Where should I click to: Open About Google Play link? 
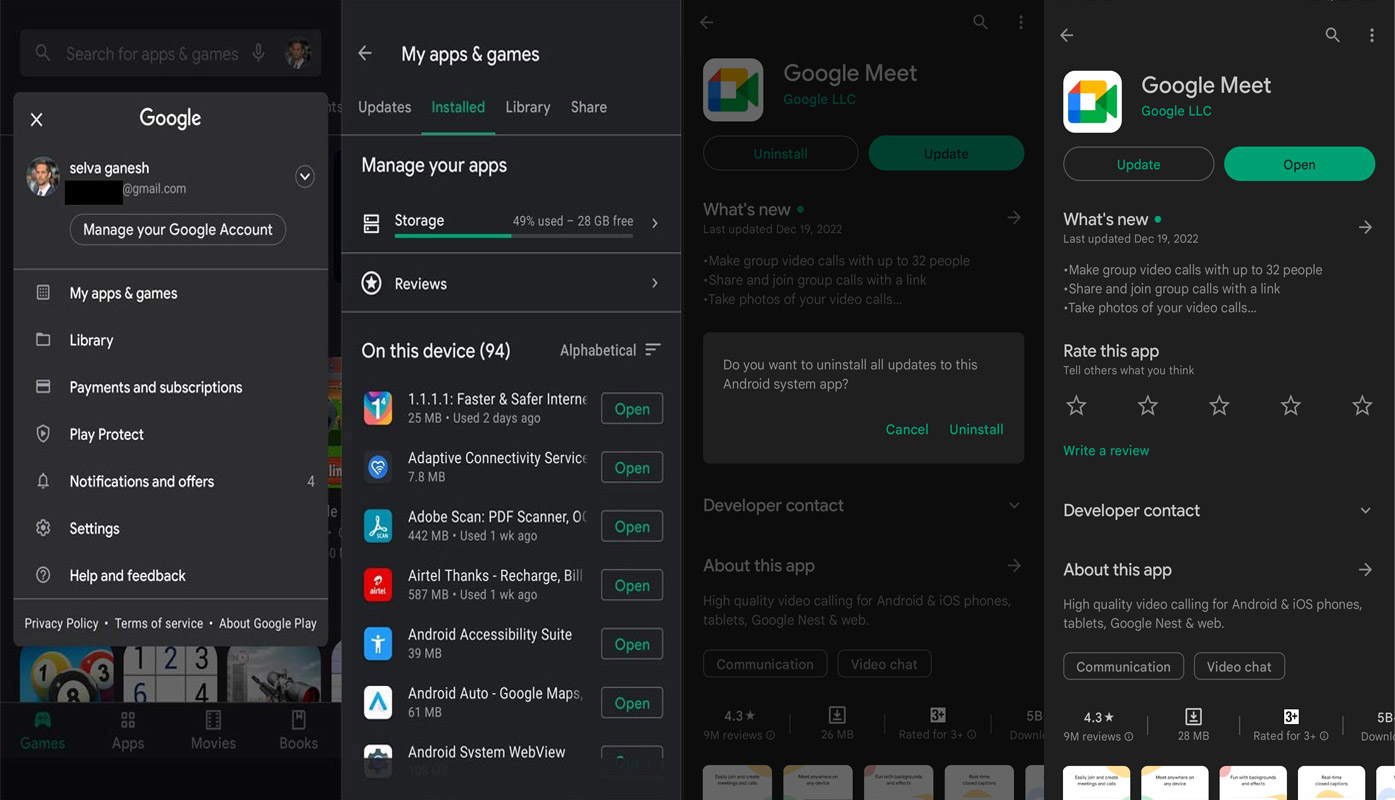tap(267, 623)
